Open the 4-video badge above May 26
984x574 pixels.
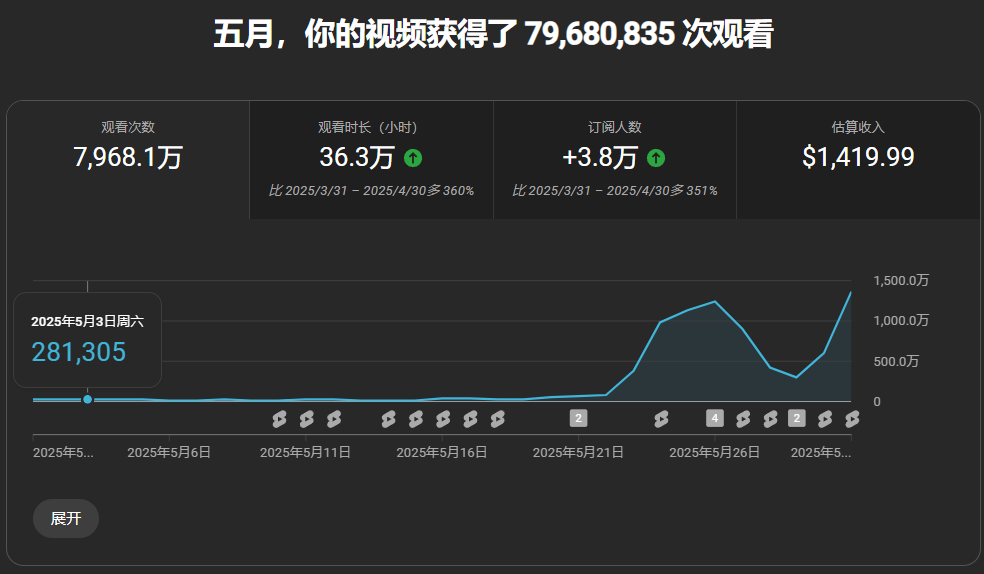click(715, 418)
